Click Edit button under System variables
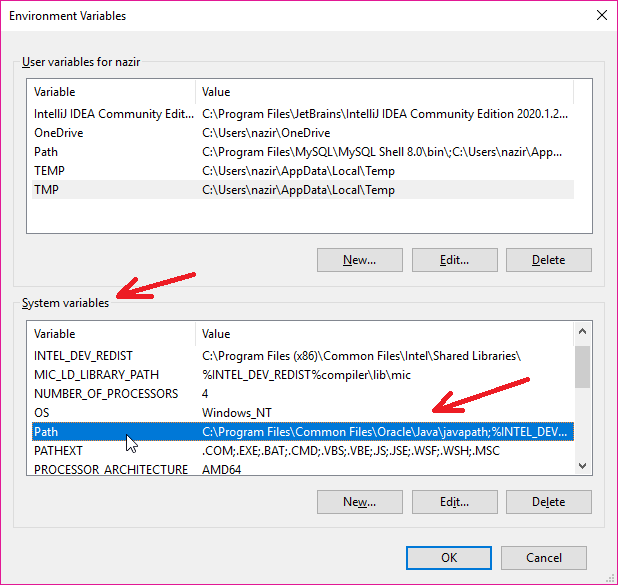This screenshot has height=585, width=618. click(454, 502)
